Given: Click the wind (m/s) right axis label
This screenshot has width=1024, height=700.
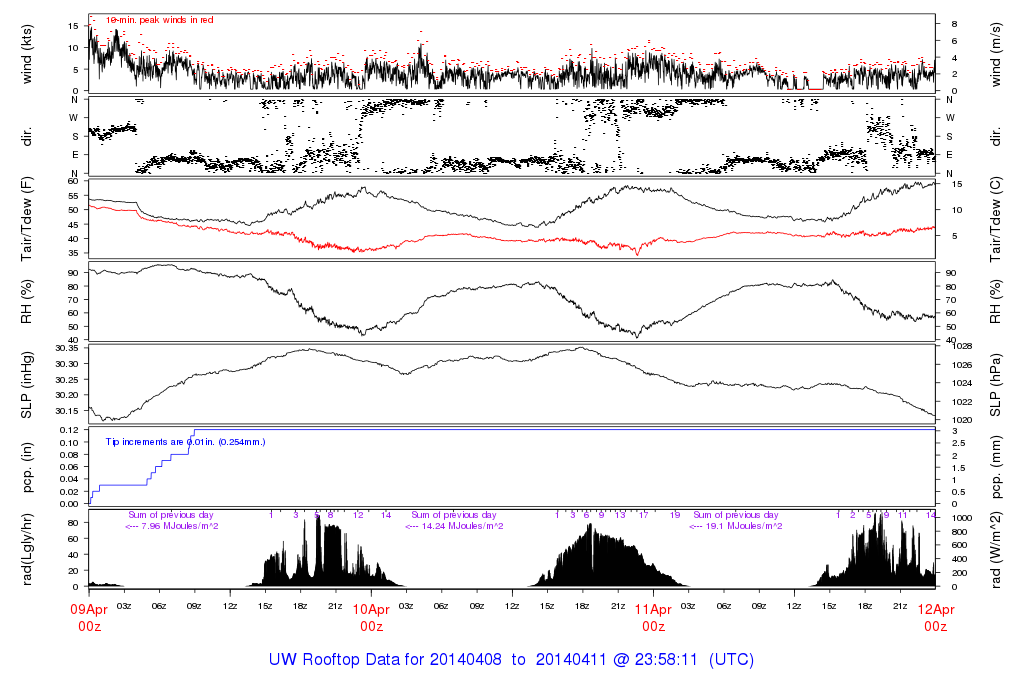Looking at the screenshot, I should (995, 54).
